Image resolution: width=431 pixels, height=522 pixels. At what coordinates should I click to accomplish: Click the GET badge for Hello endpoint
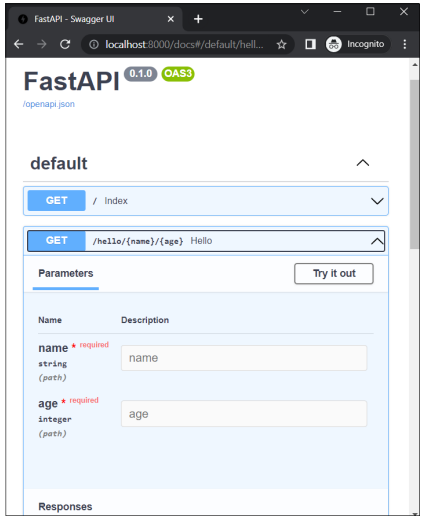click(x=57, y=241)
